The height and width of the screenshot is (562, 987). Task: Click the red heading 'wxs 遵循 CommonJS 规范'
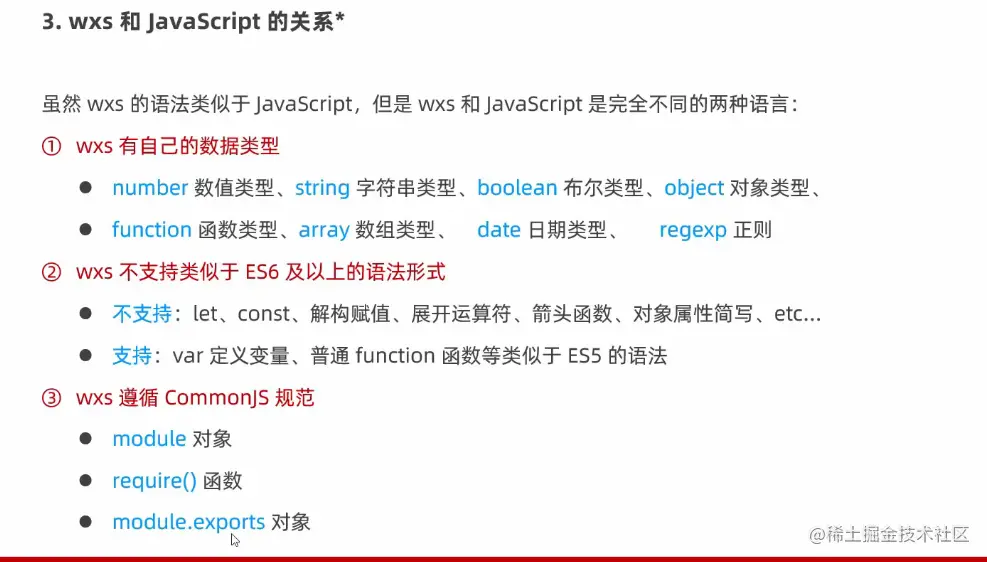click(195, 398)
